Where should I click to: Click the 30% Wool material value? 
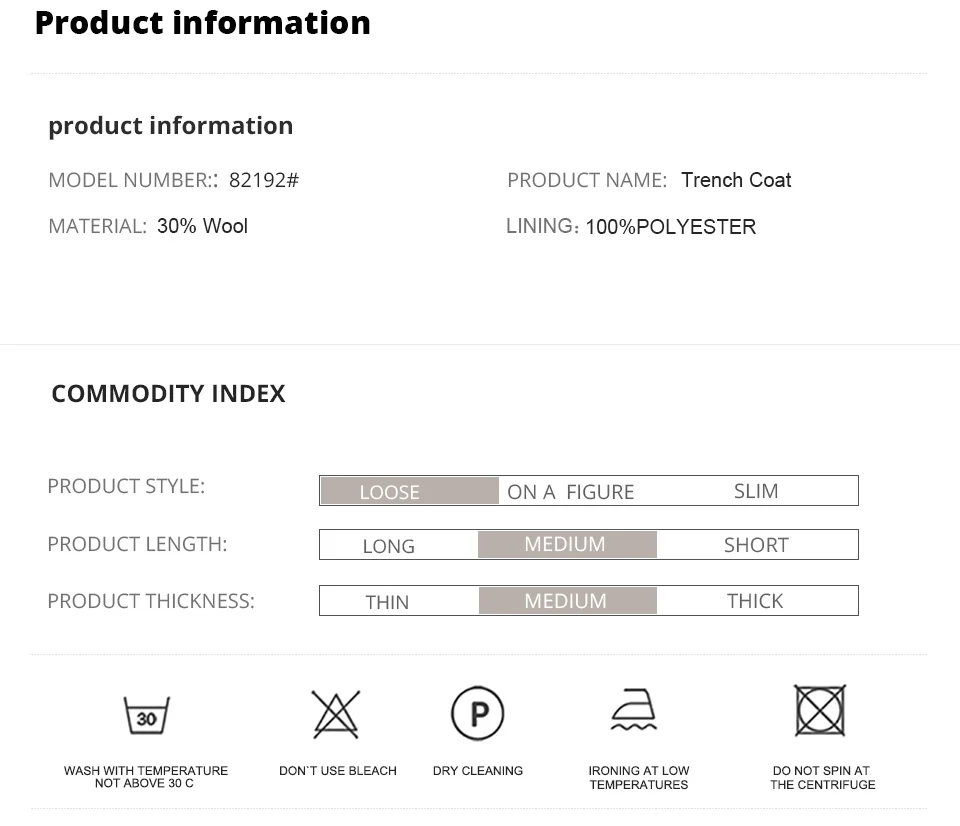(x=202, y=226)
